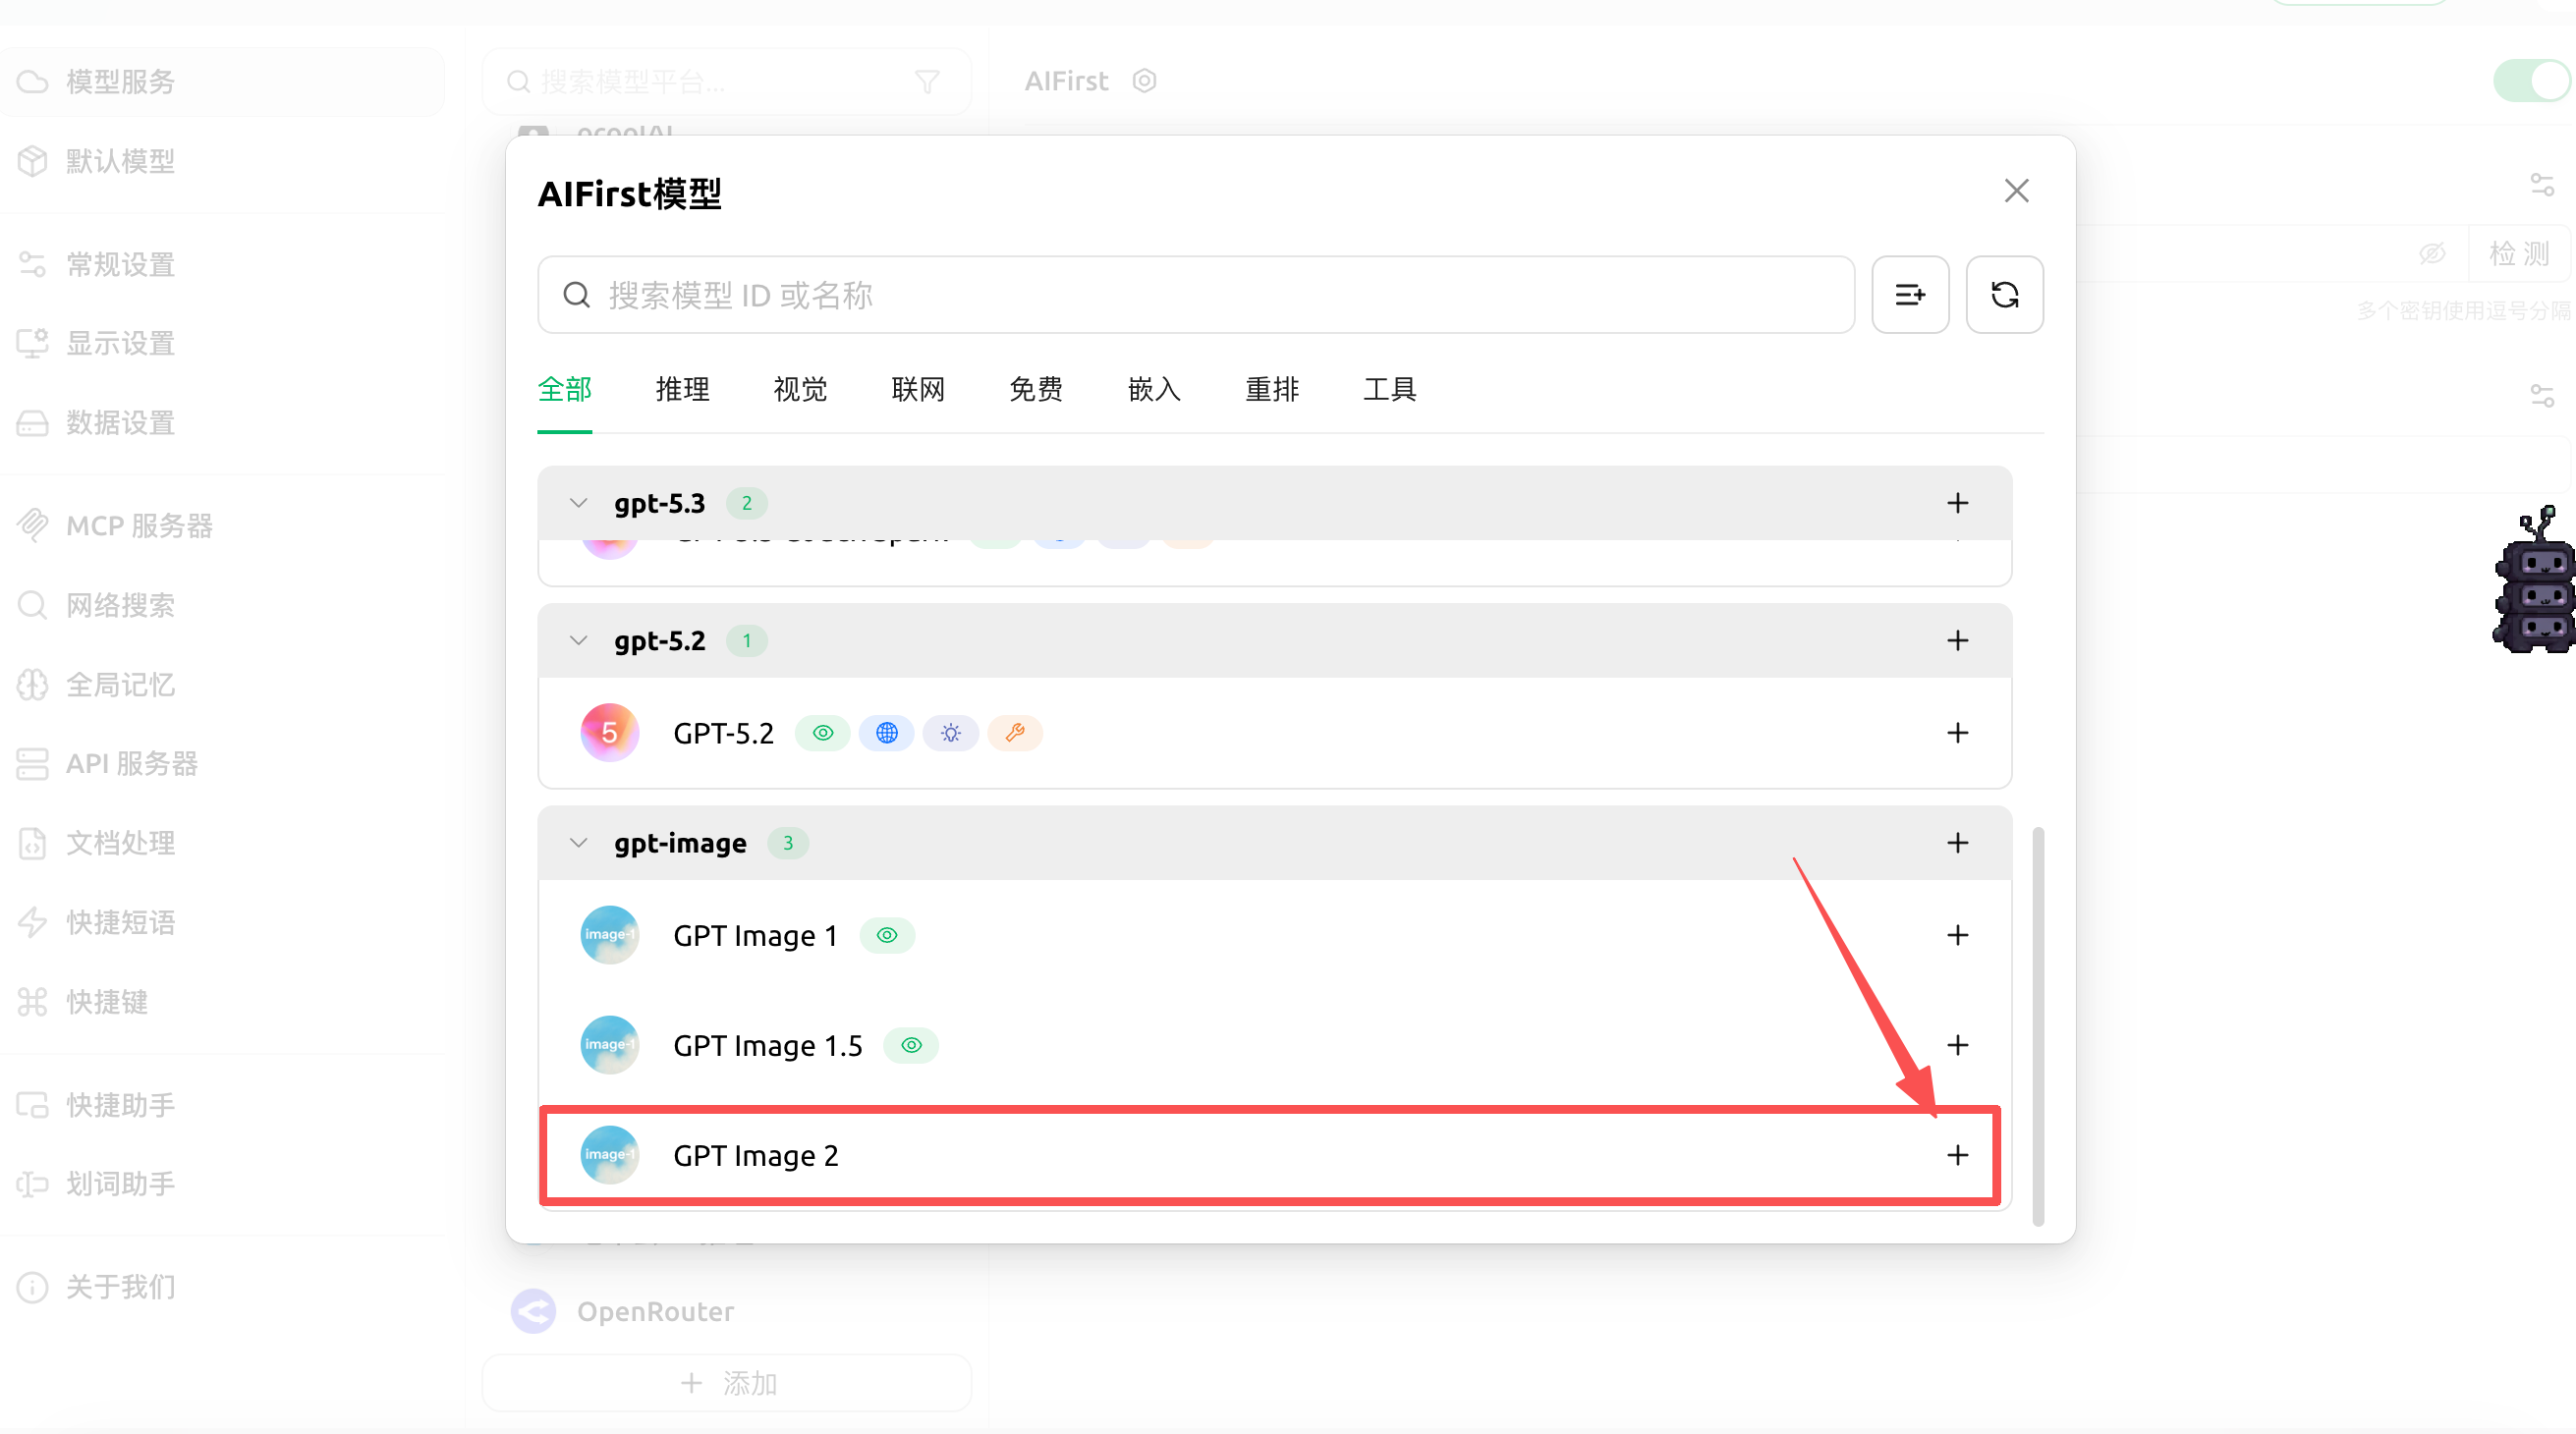Open 网络搜索 in settings sidebar

tap(222, 605)
